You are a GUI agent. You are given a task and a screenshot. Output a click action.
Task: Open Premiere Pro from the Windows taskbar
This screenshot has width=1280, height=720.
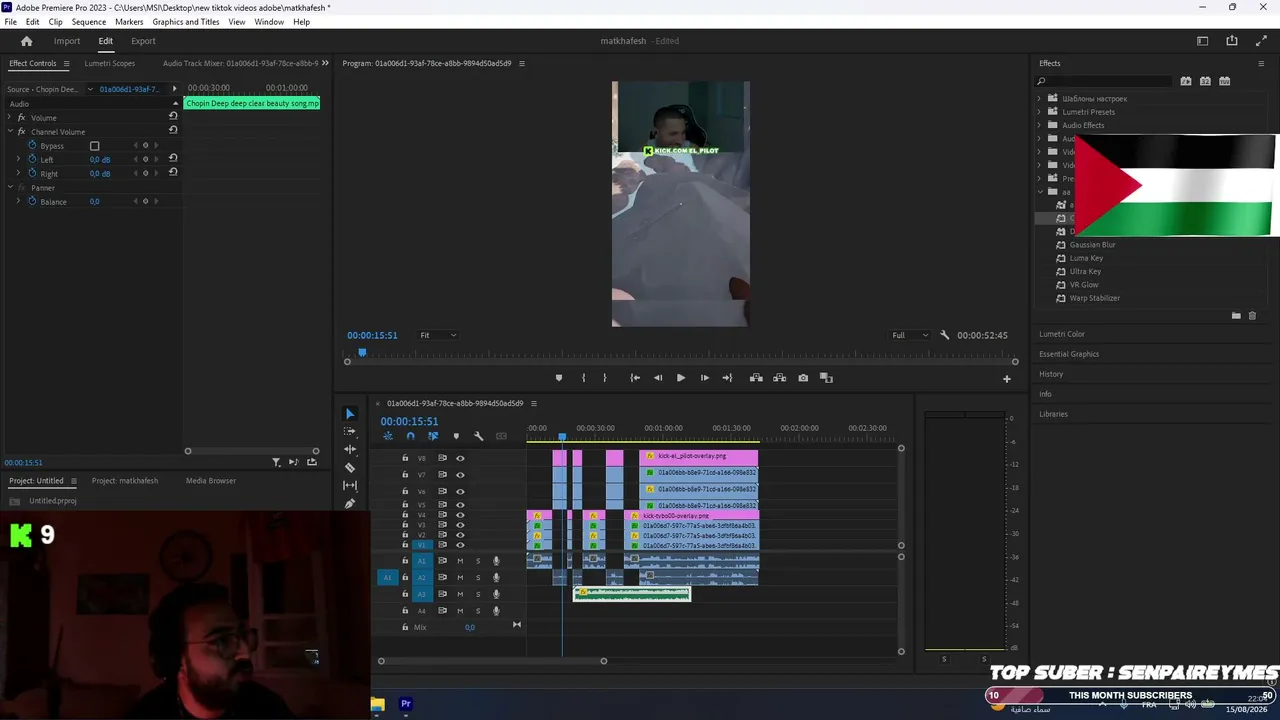(x=406, y=704)
